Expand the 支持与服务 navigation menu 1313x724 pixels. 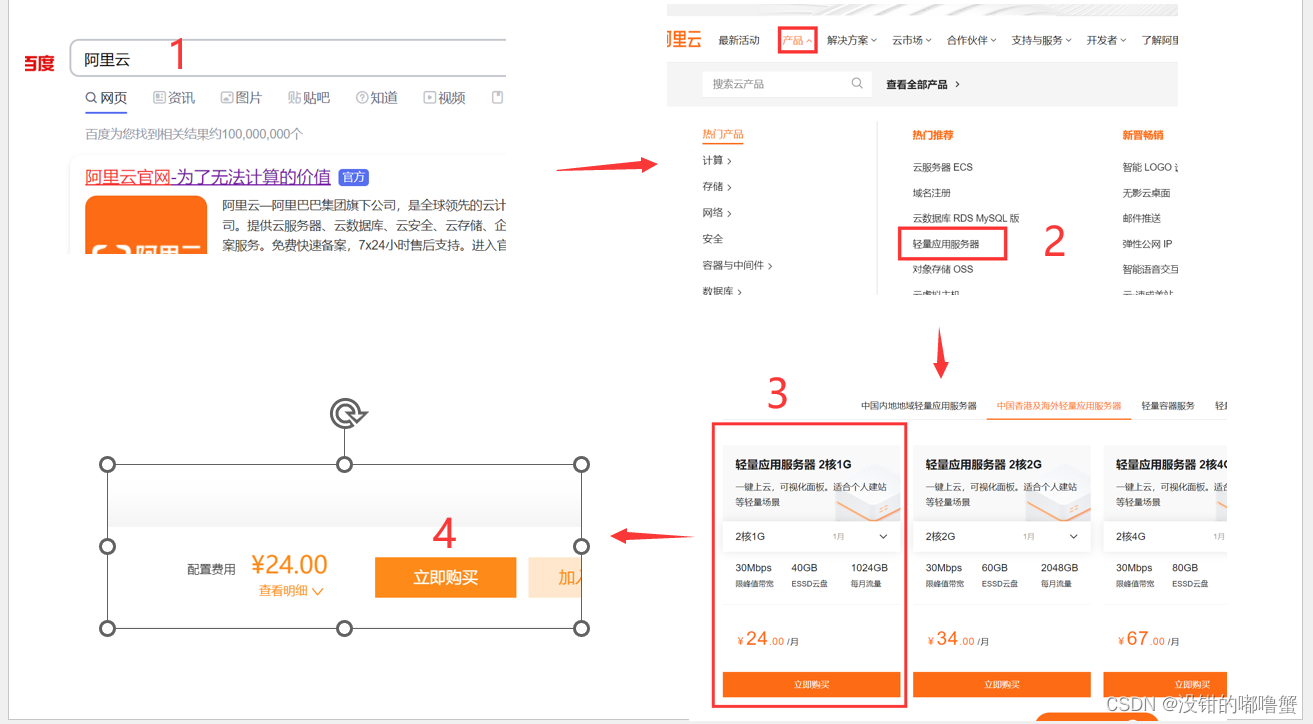[1041, 41]
